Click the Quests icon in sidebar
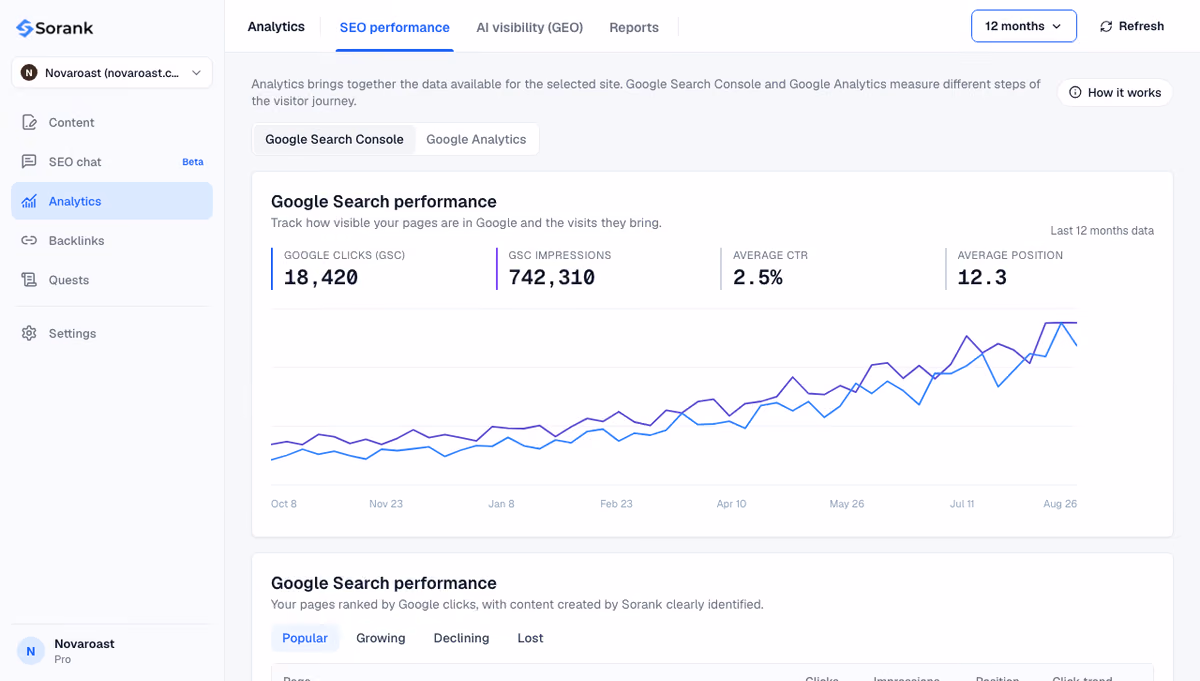The width and height of the screenshot is (1200, 681). pyautogui.click(x=29, y=280)
